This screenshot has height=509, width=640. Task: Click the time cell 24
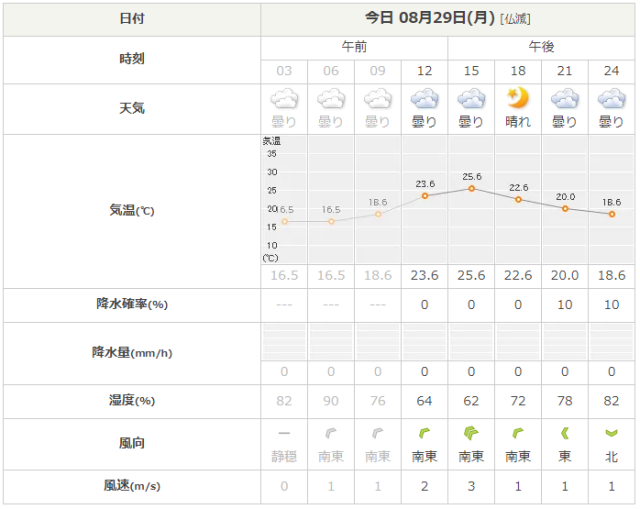tap(611, 71)
